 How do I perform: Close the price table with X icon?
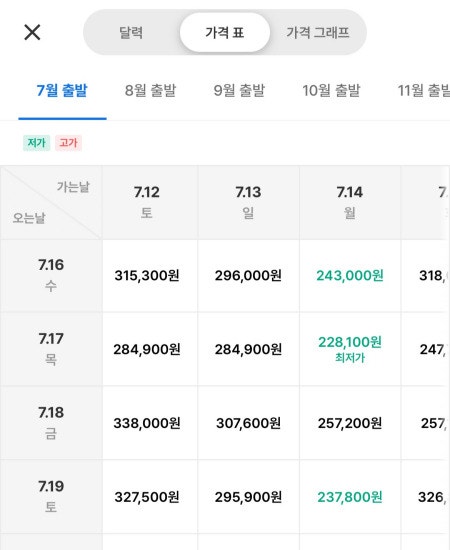pos(32,32)
